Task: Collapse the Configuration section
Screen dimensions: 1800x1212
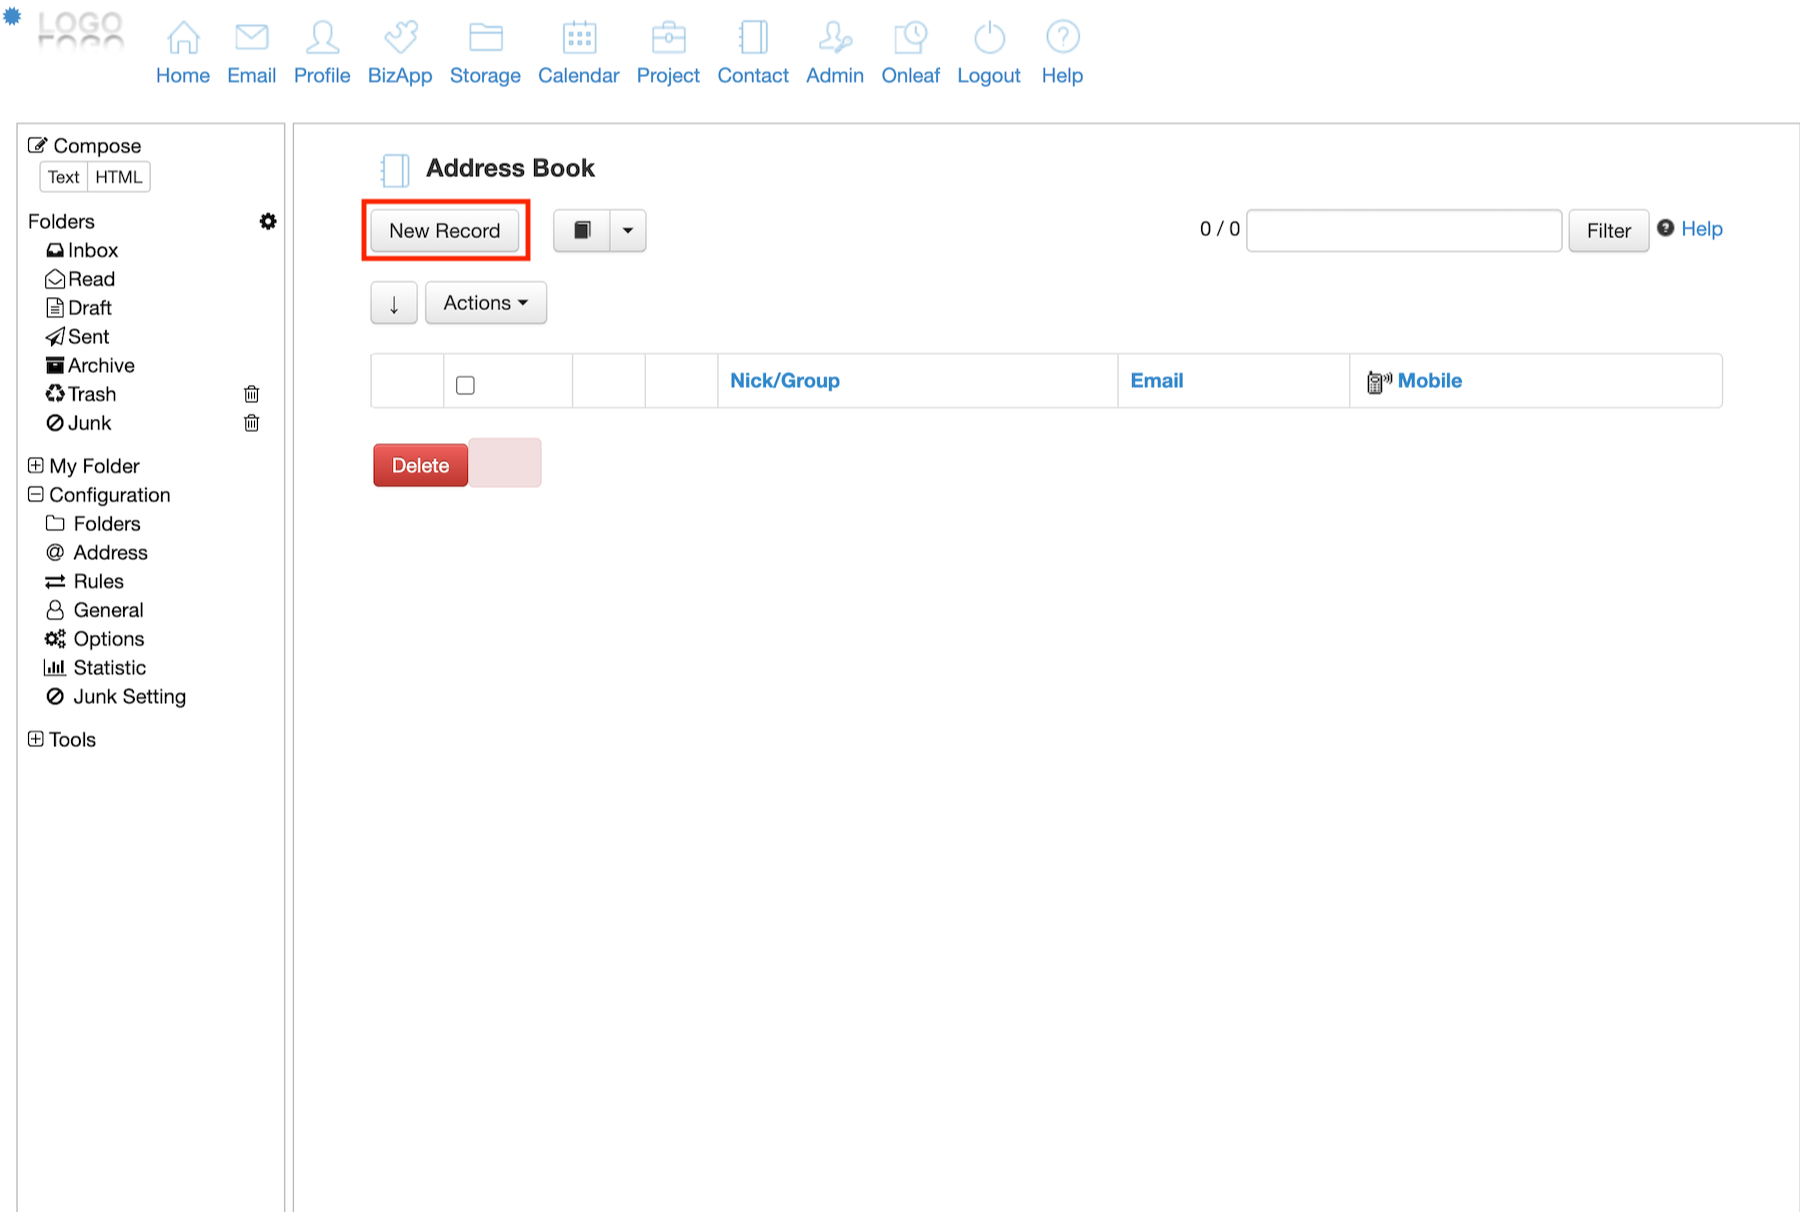Action: point(36,495)
